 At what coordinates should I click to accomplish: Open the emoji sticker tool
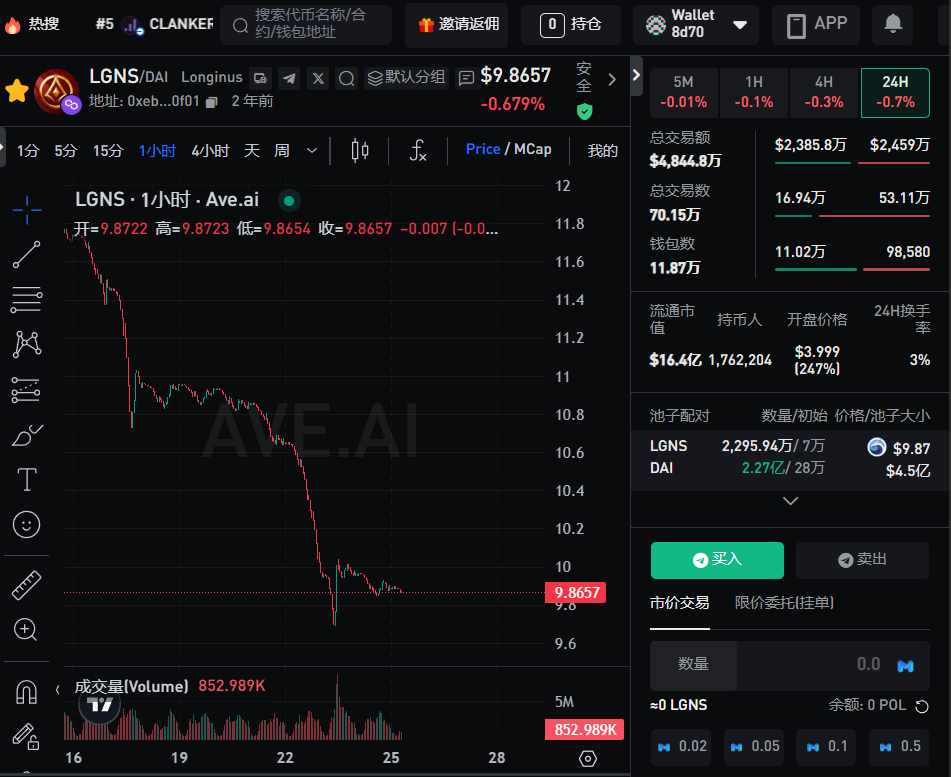[x=26, y=524]
